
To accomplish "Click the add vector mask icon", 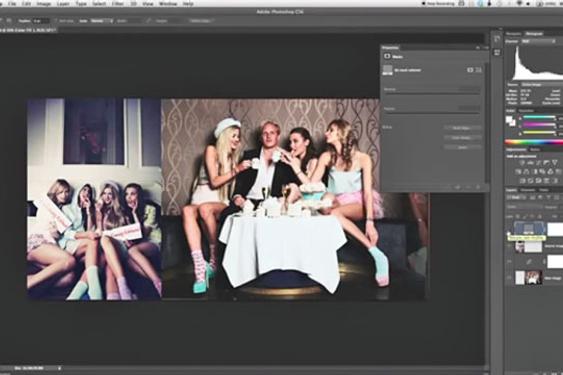I will coord(478,70).
